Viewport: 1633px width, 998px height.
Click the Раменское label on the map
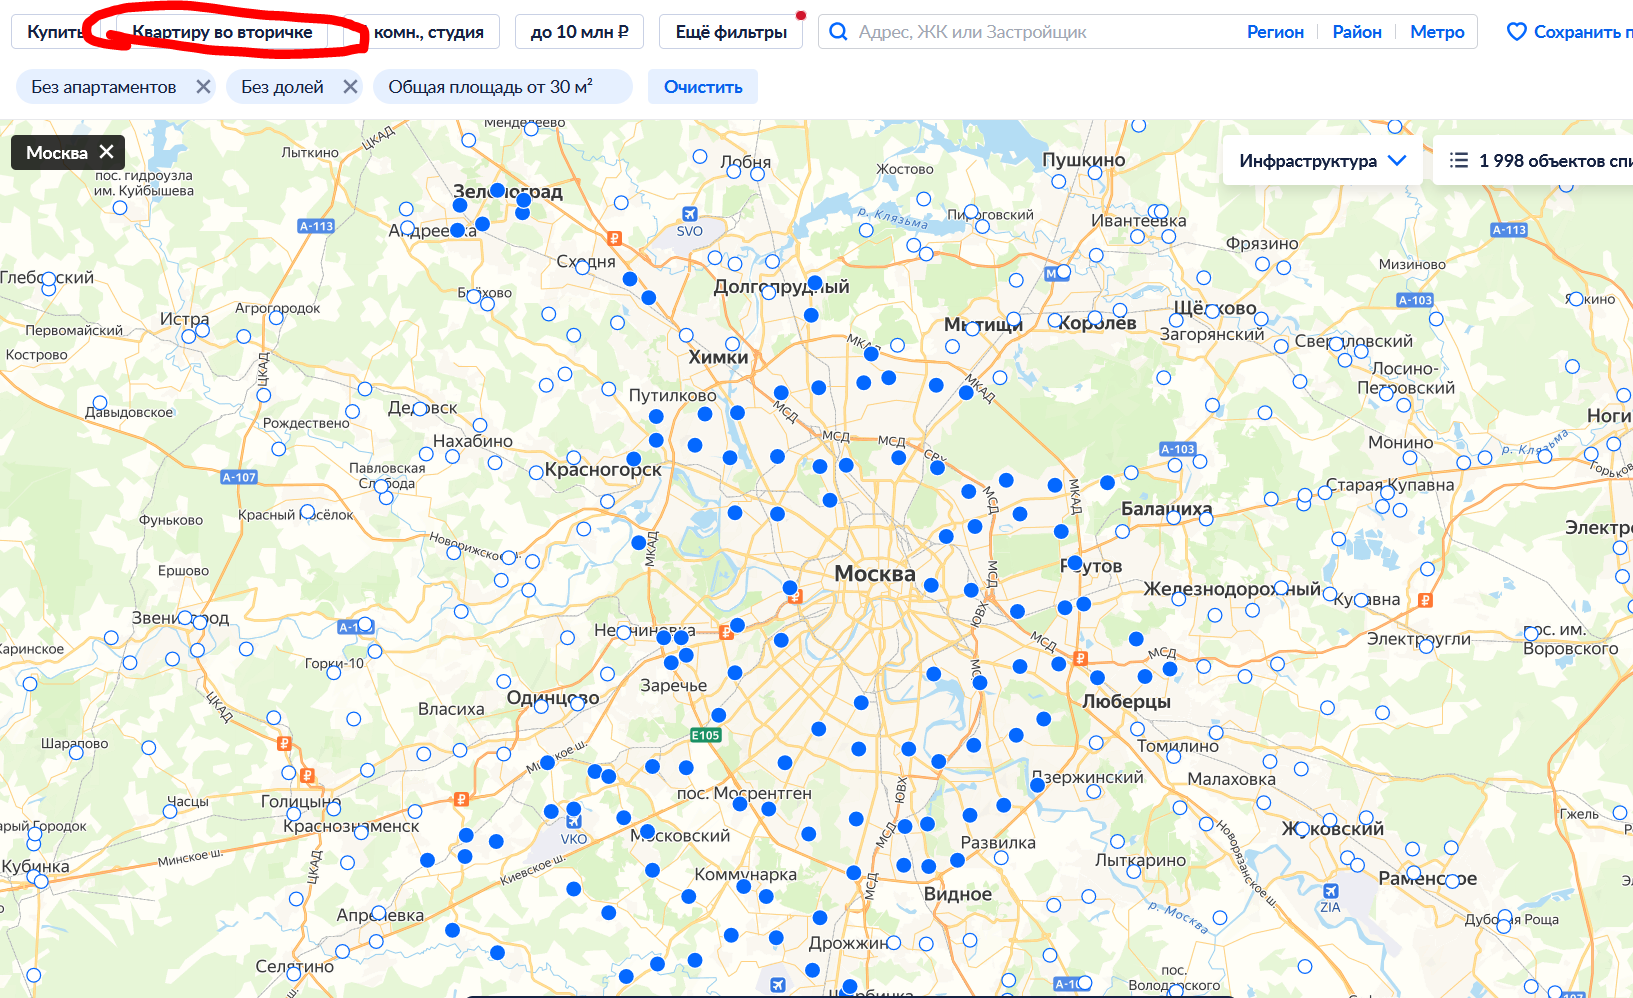pos(1427,879)
